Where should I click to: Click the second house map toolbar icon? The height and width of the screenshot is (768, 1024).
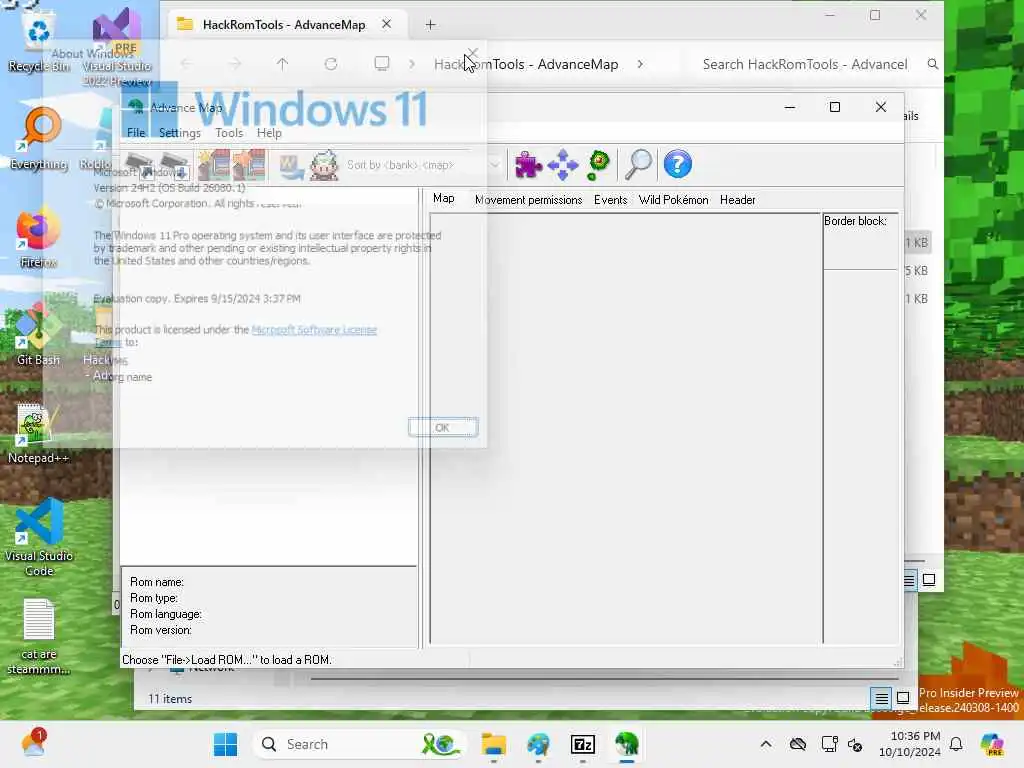click(x=249, y=165)
